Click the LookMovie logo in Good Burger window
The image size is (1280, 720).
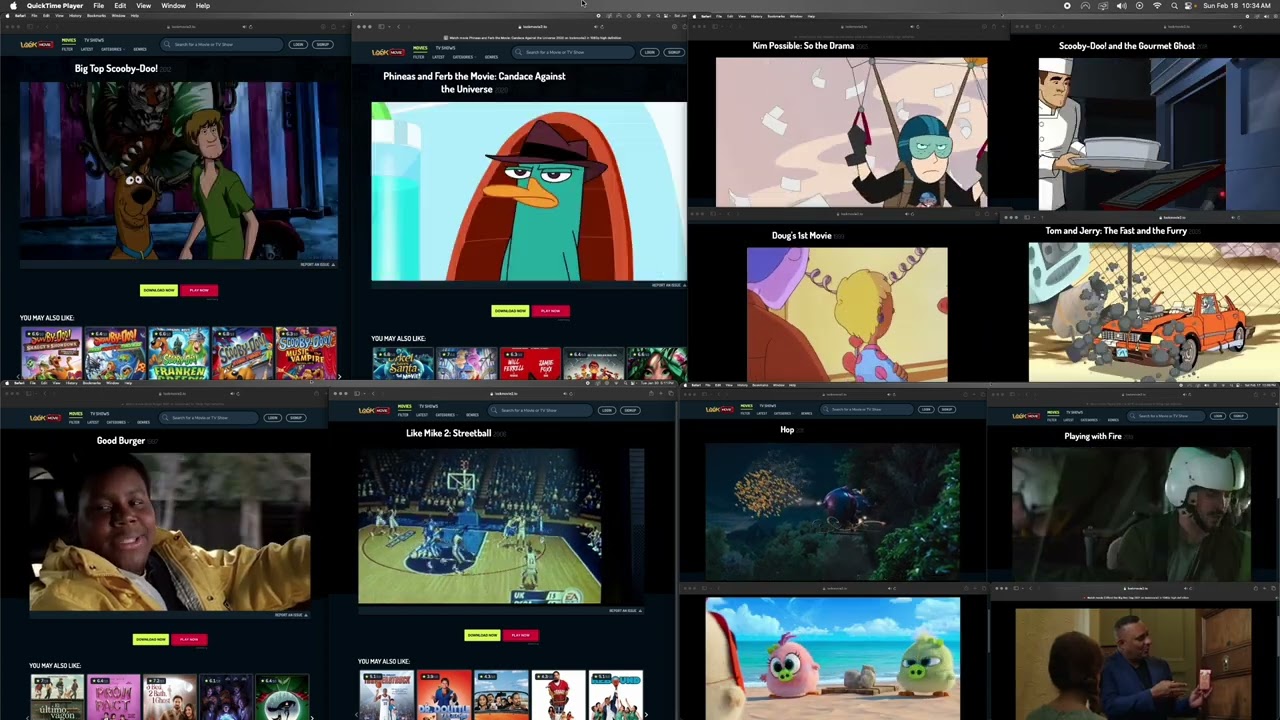(45, 417)
